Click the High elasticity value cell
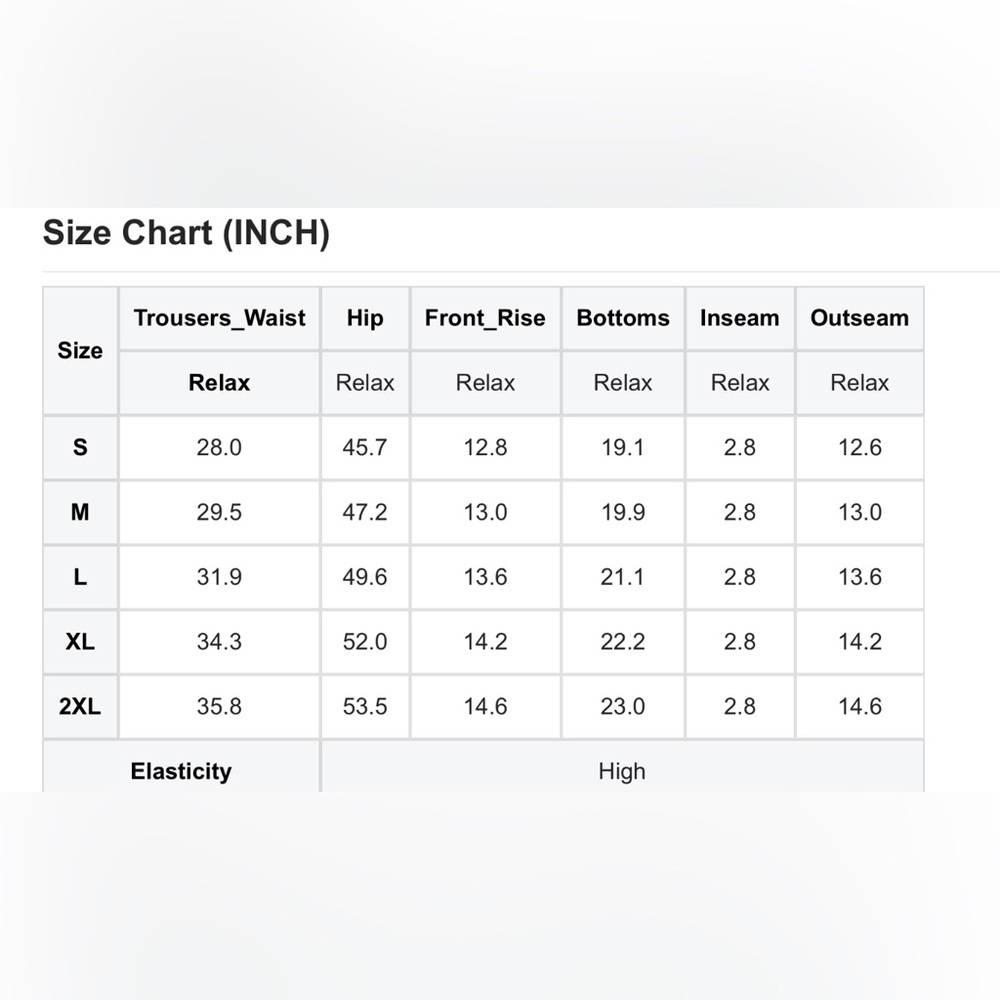Image resolution: width=1000 pixels, height=1000 pixels. (x=622, y=767)
